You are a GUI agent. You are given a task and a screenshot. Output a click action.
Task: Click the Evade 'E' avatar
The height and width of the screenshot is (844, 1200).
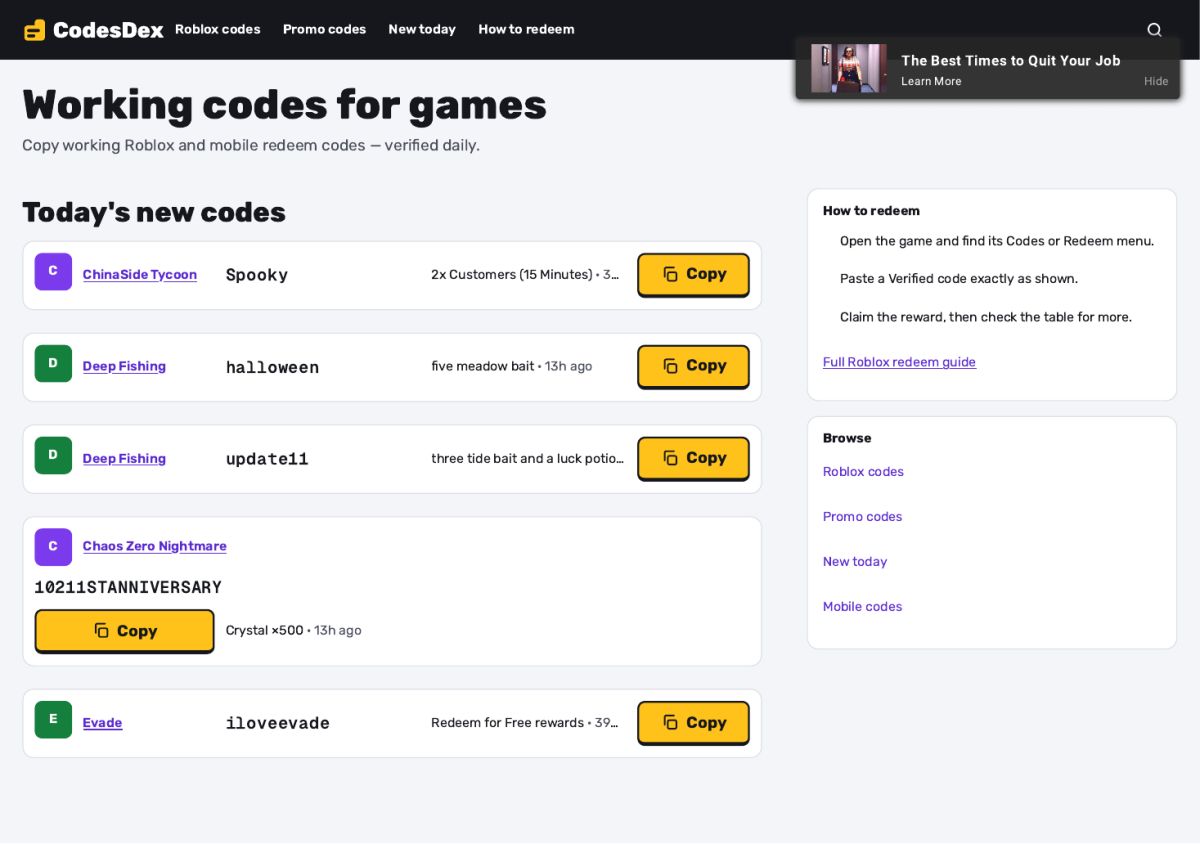click(53, 720)
